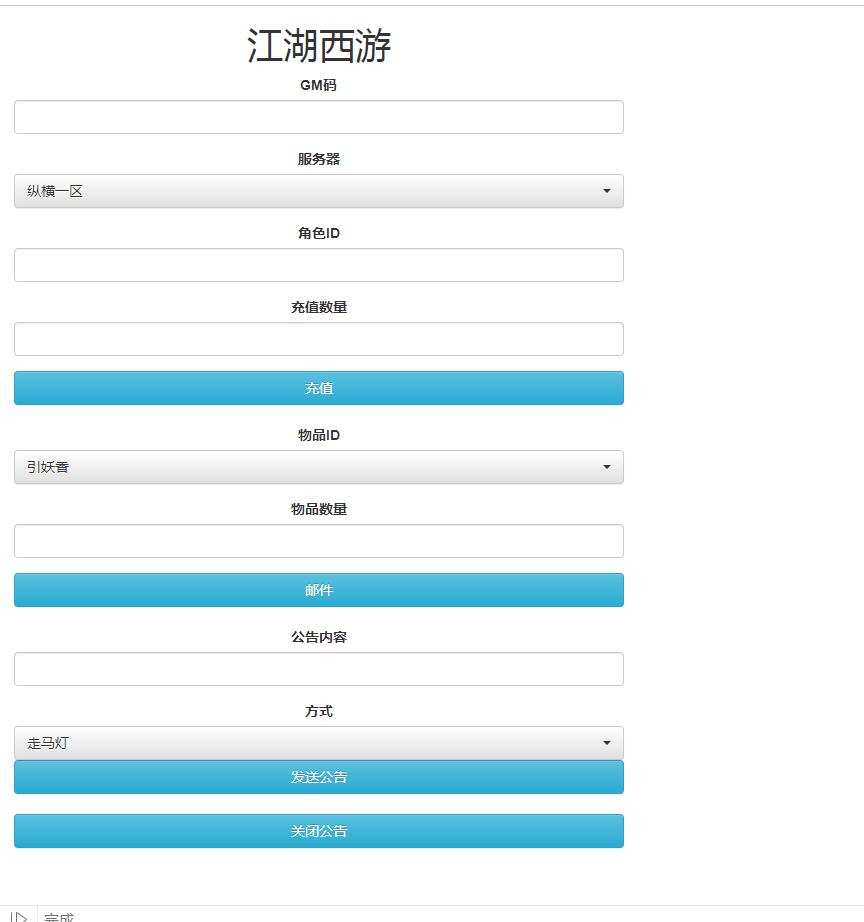Image resolution: width=864 pixels, height=922 pixels.
Task: Click the 江湖西游 page heading
Action: [x=318, y=46]
